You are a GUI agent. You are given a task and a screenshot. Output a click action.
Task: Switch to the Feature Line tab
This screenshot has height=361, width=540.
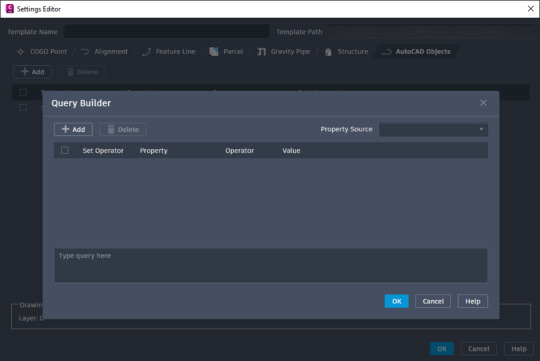click(169, 52)
